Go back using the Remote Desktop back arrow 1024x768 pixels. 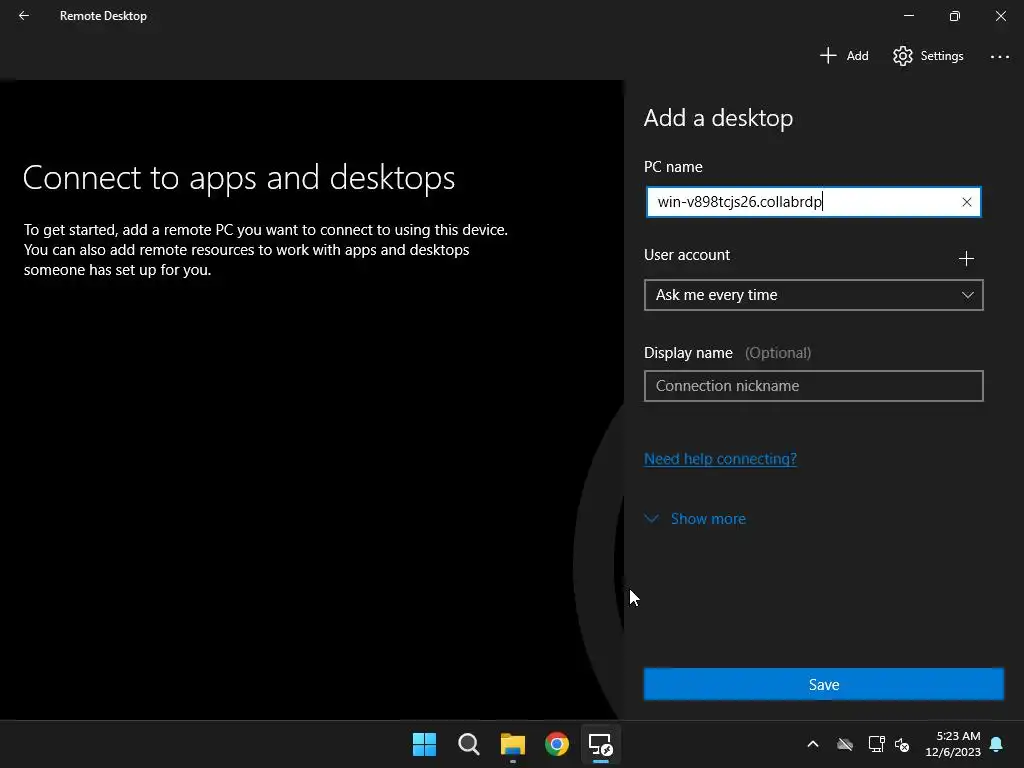tap(24, 16)
